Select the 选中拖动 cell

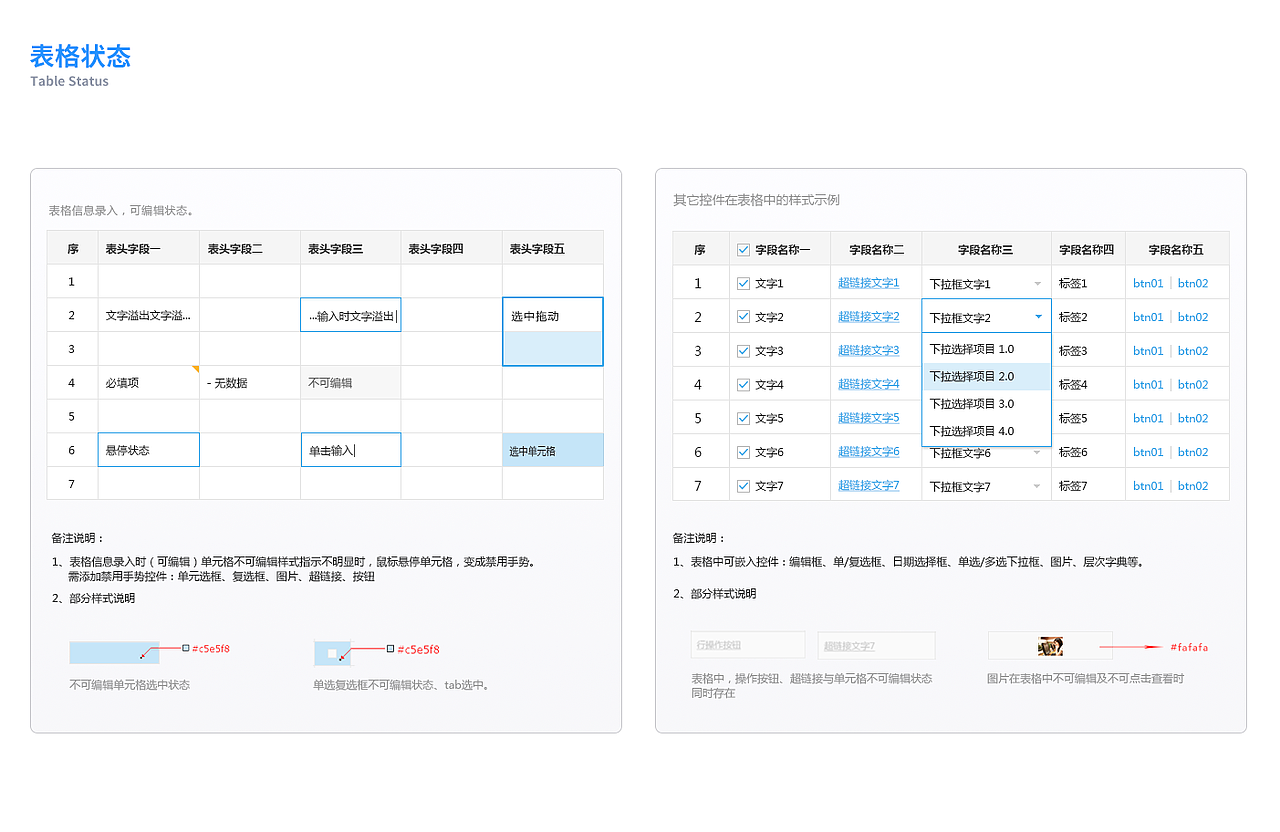tap(553, 315)
